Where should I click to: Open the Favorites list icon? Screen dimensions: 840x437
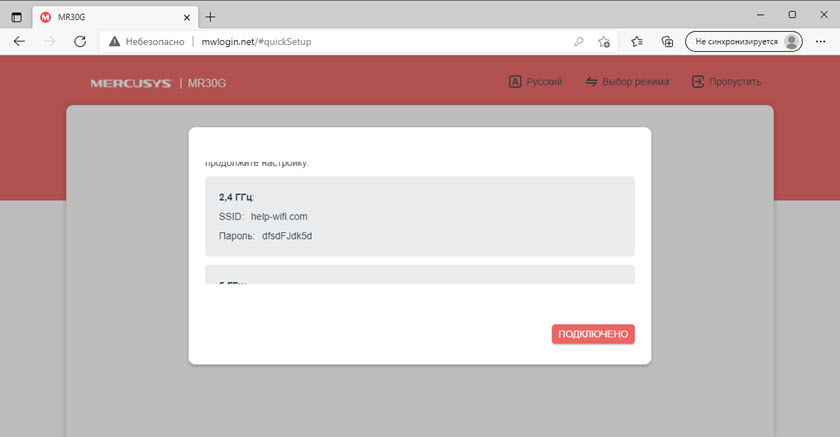pyautogui.click(x=638, y=41)
